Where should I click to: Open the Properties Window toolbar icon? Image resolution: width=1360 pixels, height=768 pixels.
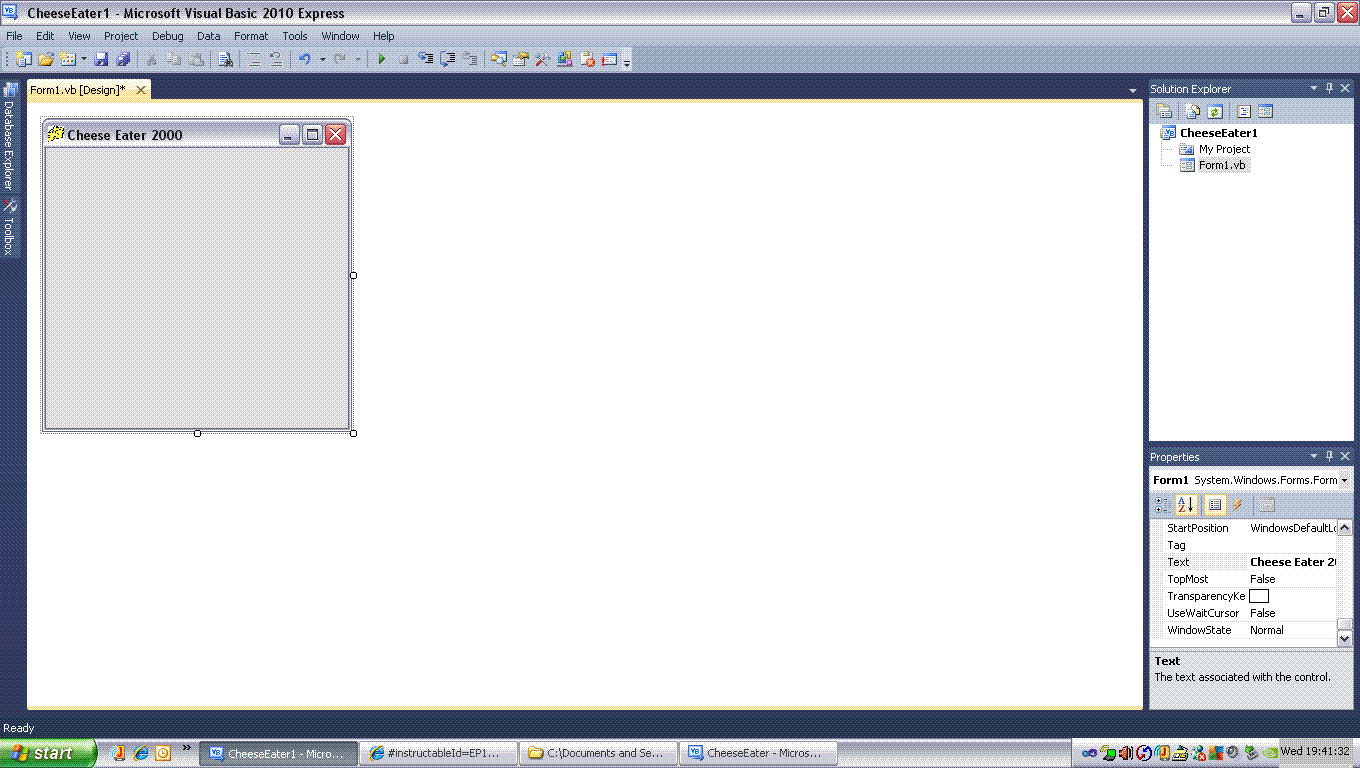(x=520, y=60)
